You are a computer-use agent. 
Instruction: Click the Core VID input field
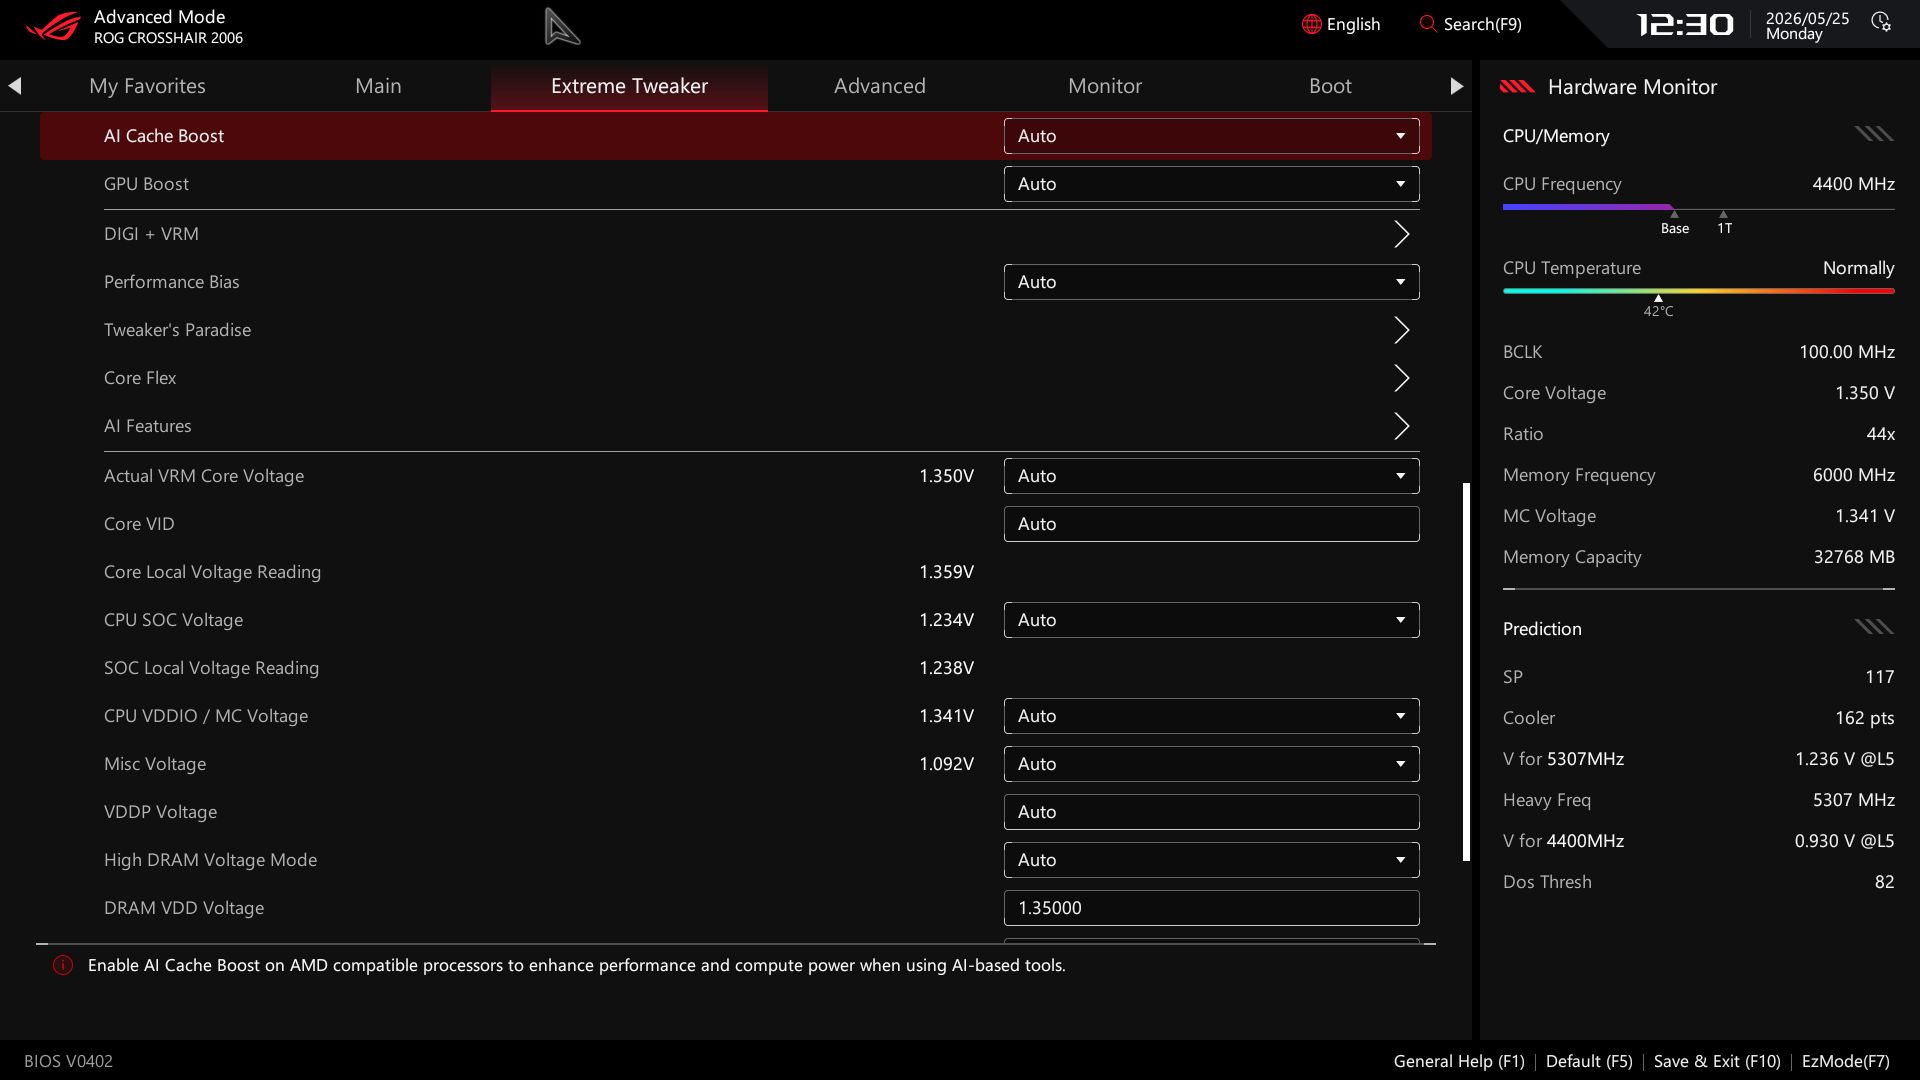click(1211, 524)
